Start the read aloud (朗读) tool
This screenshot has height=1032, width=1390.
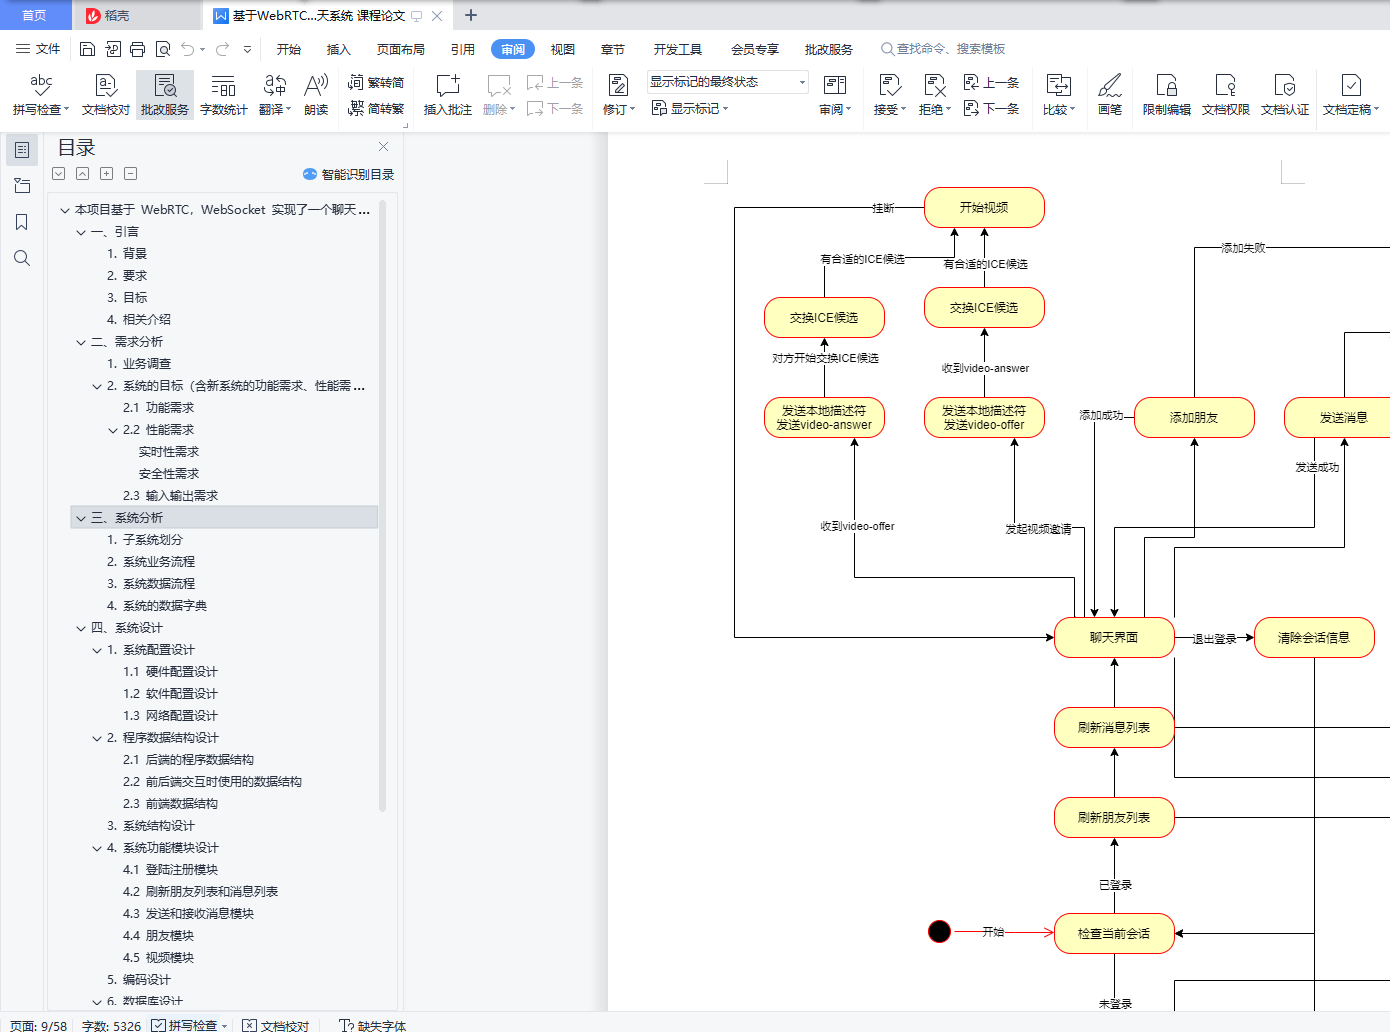316,95
